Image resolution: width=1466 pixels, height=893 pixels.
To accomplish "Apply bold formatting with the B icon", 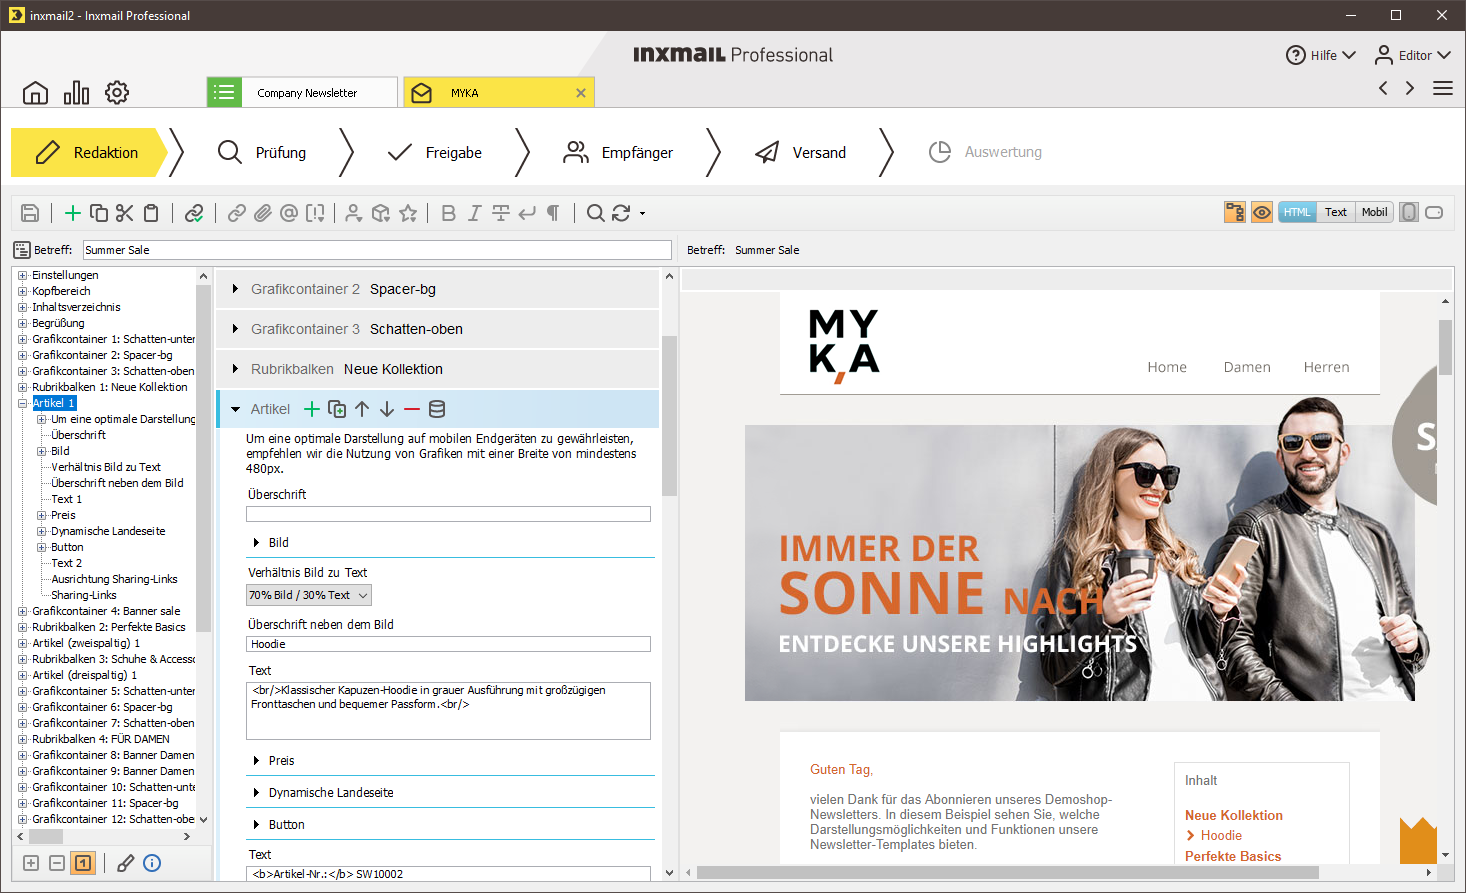I will [x=448, y=213].
